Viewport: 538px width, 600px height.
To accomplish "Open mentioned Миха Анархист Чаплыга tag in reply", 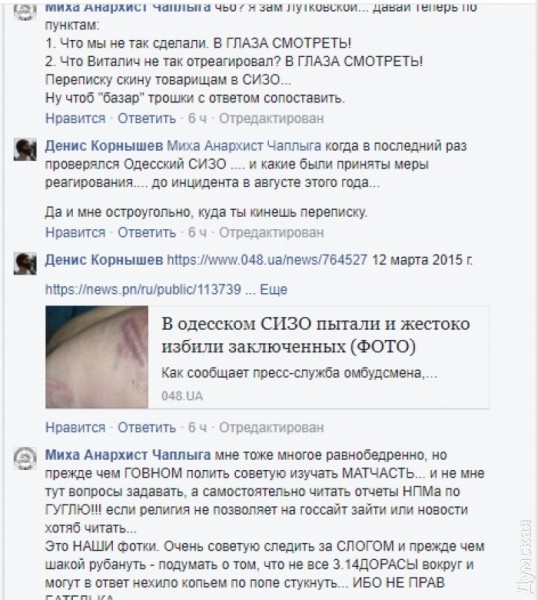I will click(x=244, y=146).
